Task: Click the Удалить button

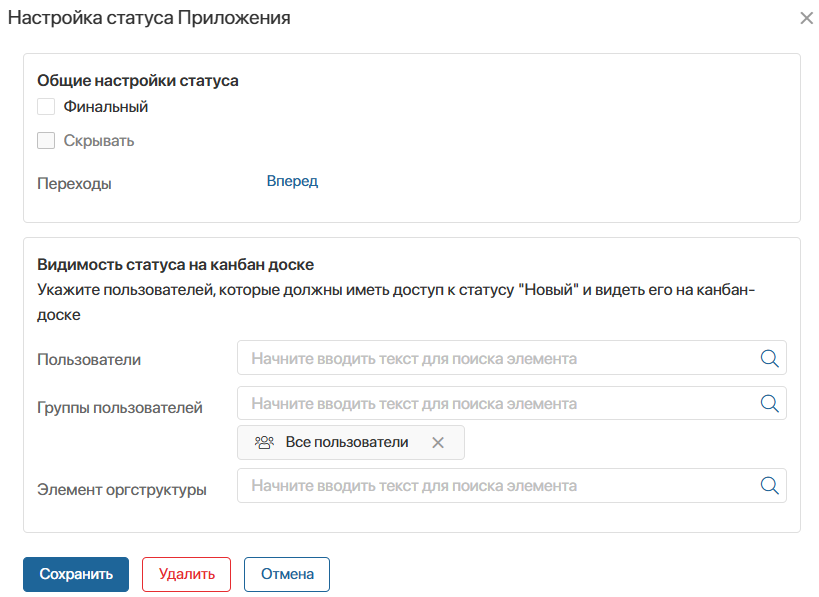Action: click(x=186, y=574)
